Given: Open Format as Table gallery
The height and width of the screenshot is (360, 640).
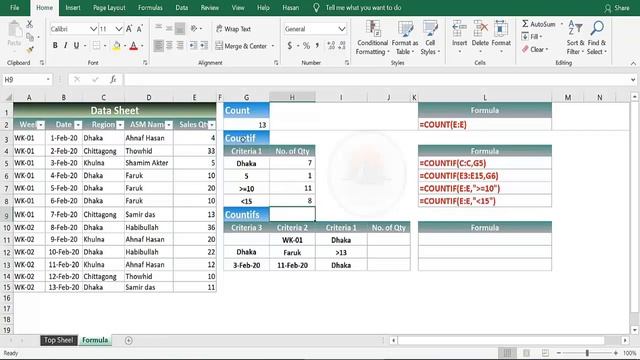Looking at the screenshot, I should click(405, 38).
